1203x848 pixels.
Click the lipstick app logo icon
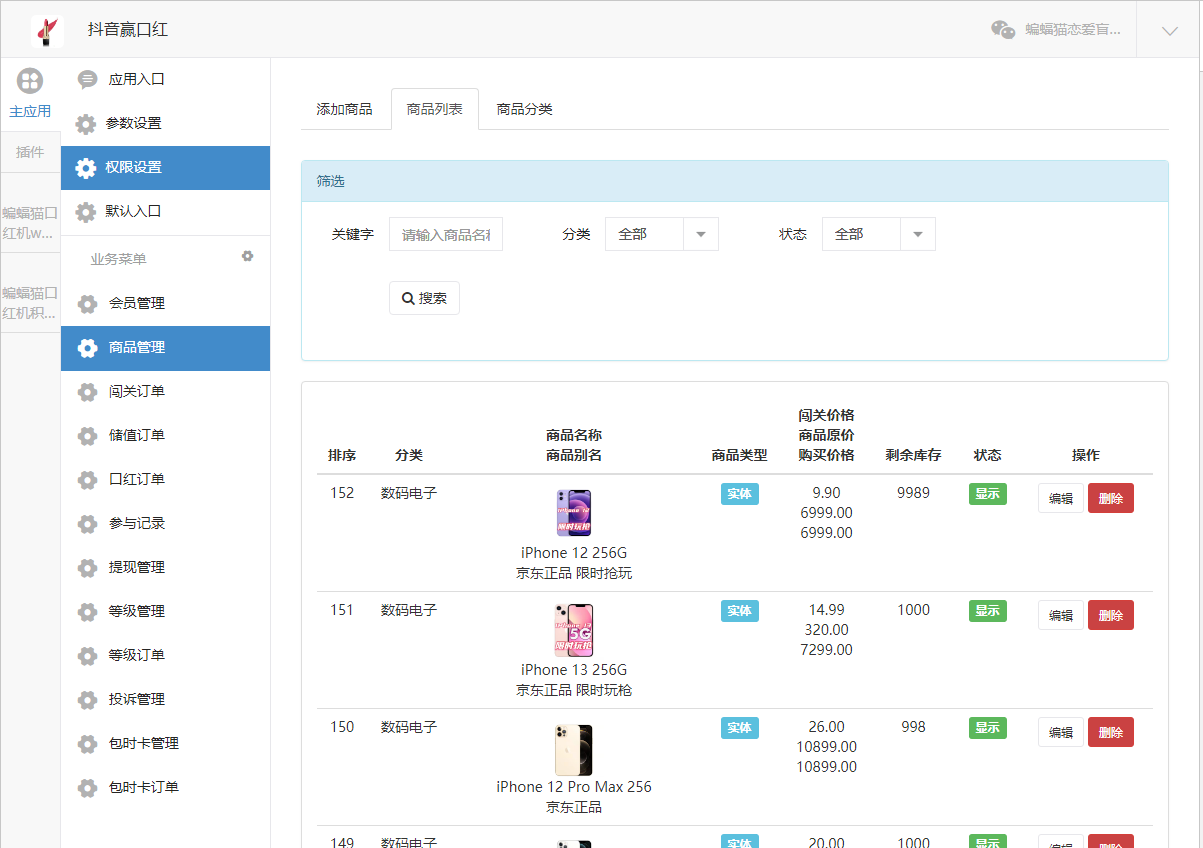(46, 30)
